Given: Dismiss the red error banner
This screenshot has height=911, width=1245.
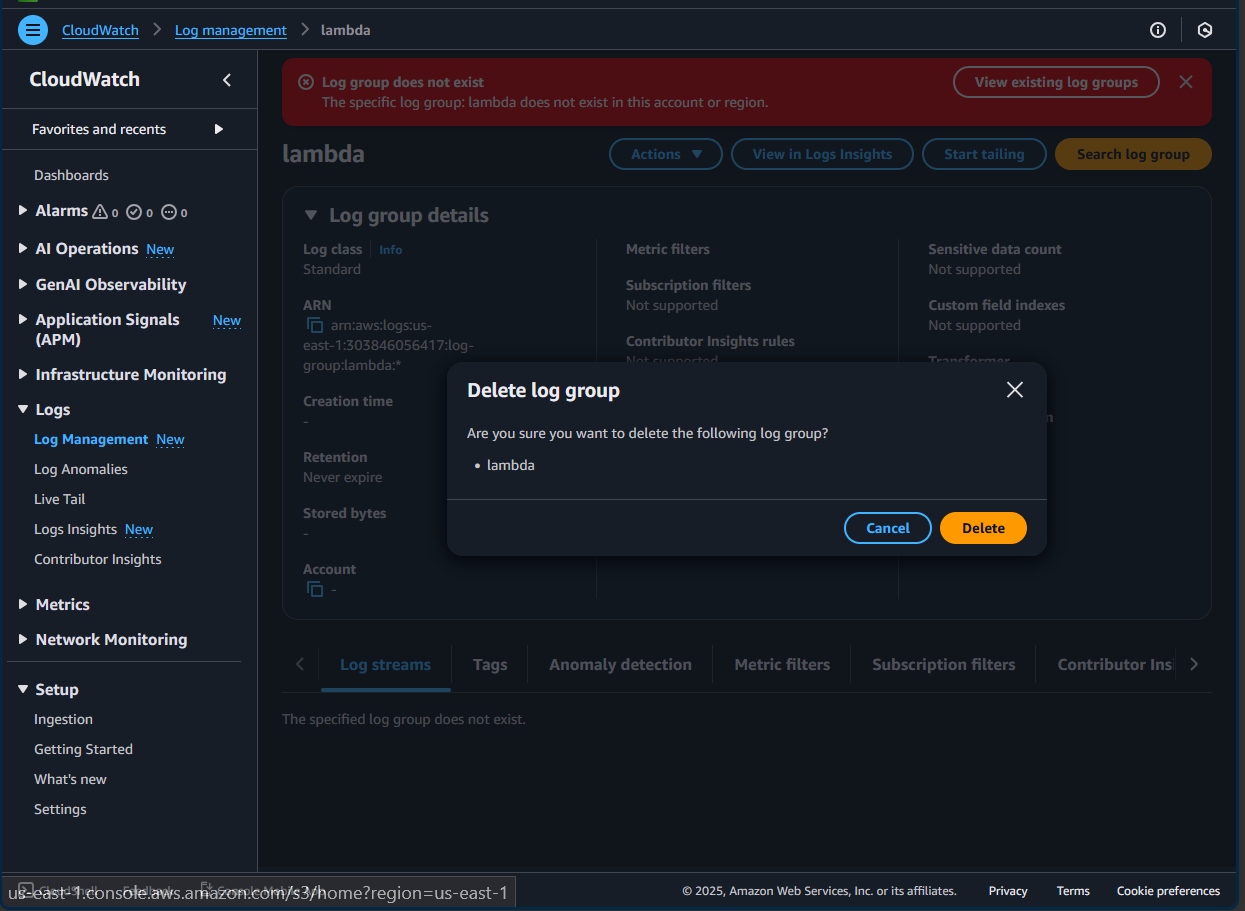Looking at the screenshot, I should click(1186, 82).
